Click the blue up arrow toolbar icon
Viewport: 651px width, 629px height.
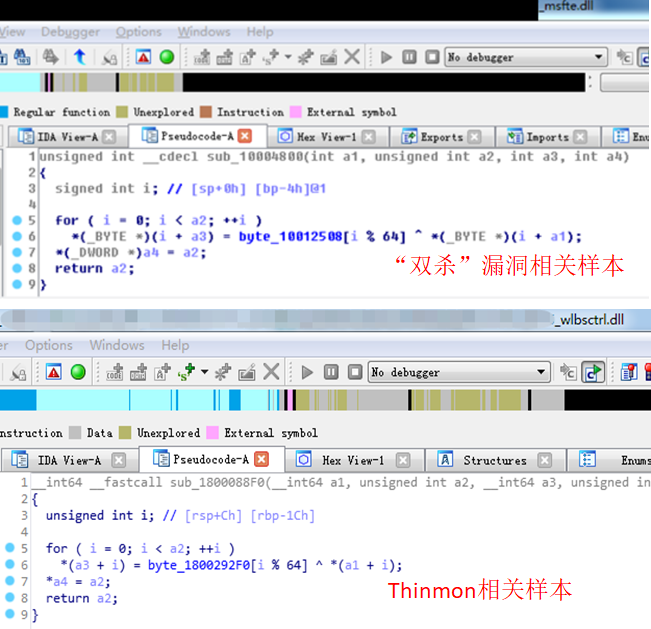point(79,57)
